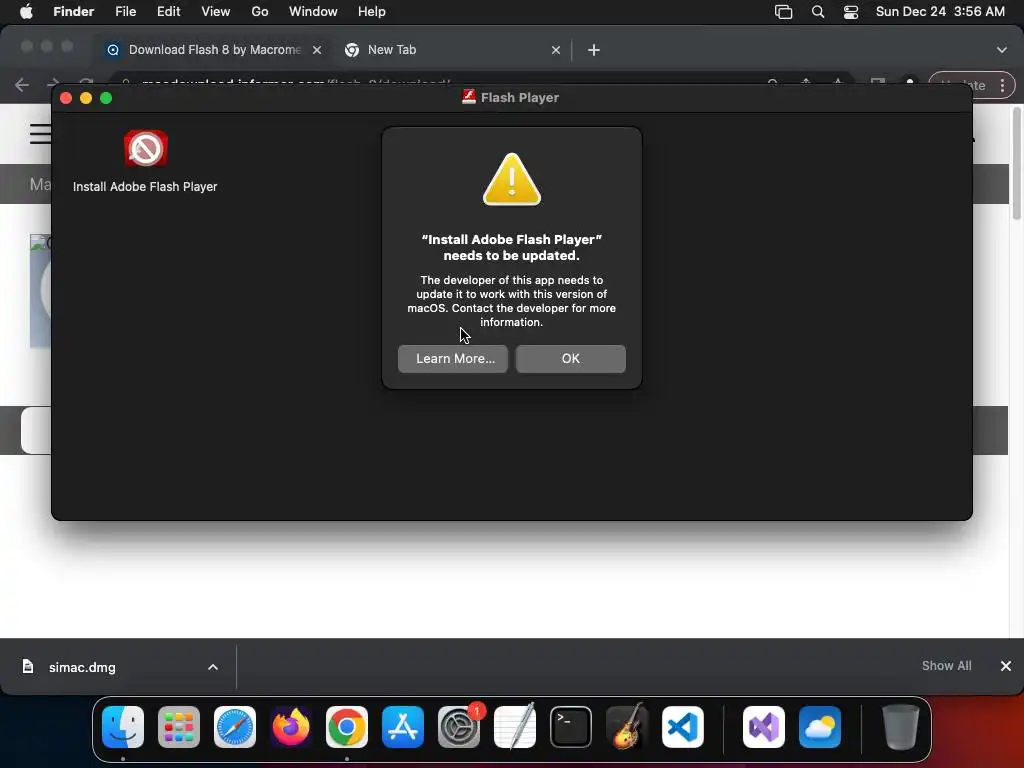The width and height of the screenshot is (1024, 768).
Task: Open TextEdit from the Dock
Action: 515,726
